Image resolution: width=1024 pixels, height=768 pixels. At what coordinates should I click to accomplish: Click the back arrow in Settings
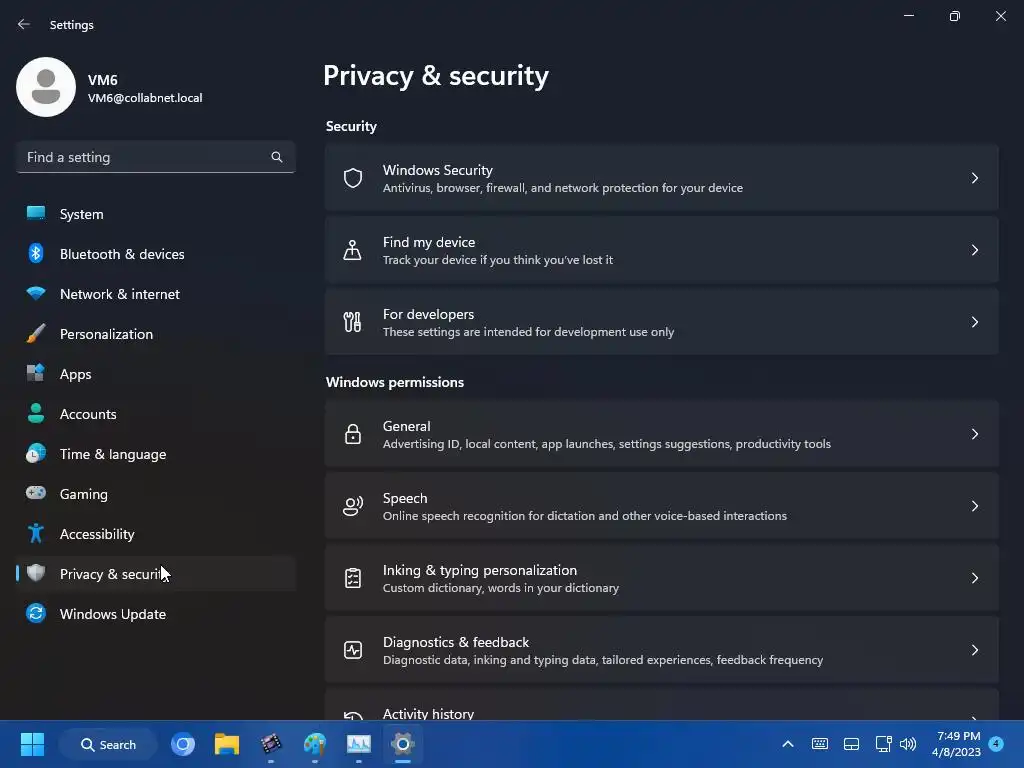24,24
